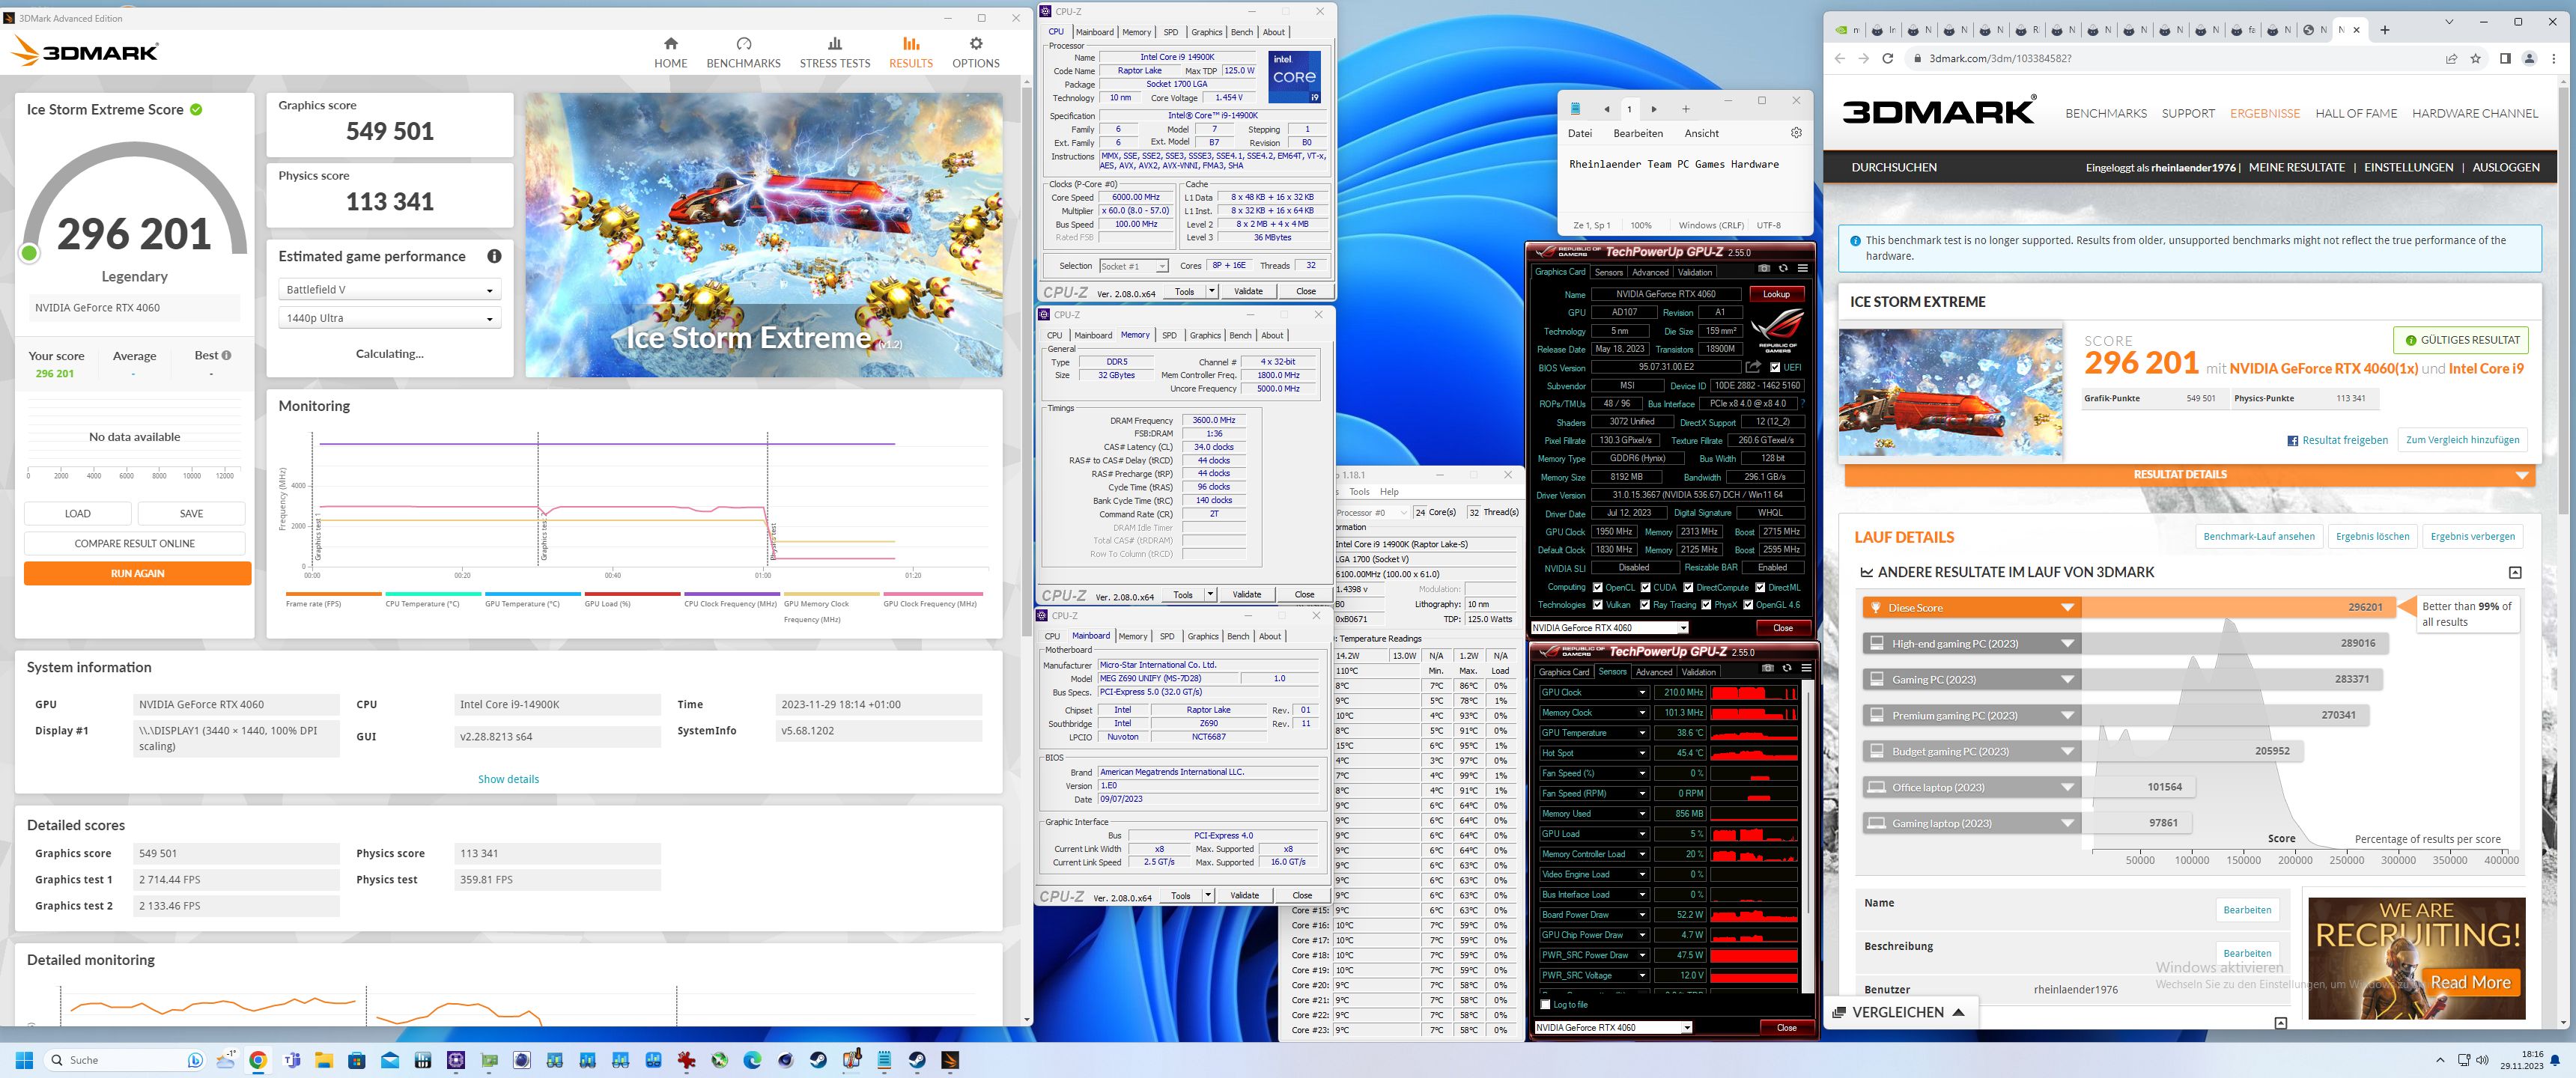This screenshot has height=1078, width=2576.
Task: Click info icon next to Best
Action: [227, 355]
